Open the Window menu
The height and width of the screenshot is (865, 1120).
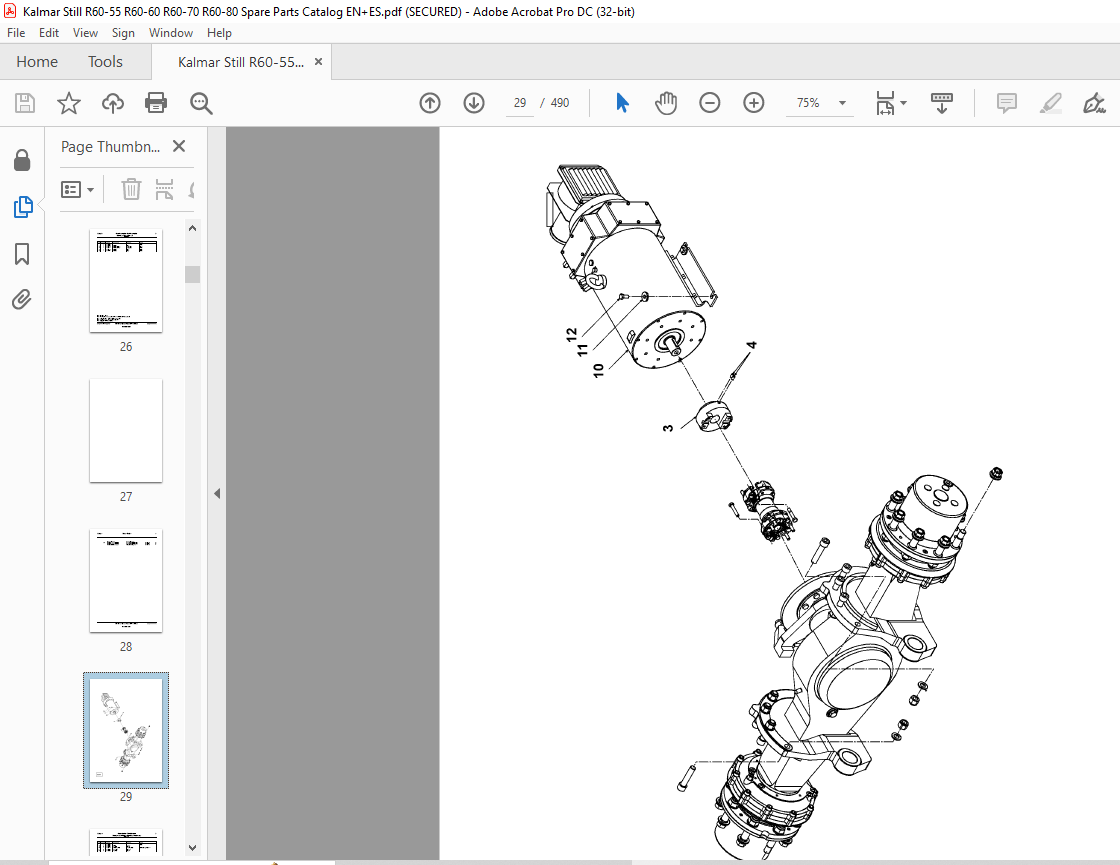(171, 33)
